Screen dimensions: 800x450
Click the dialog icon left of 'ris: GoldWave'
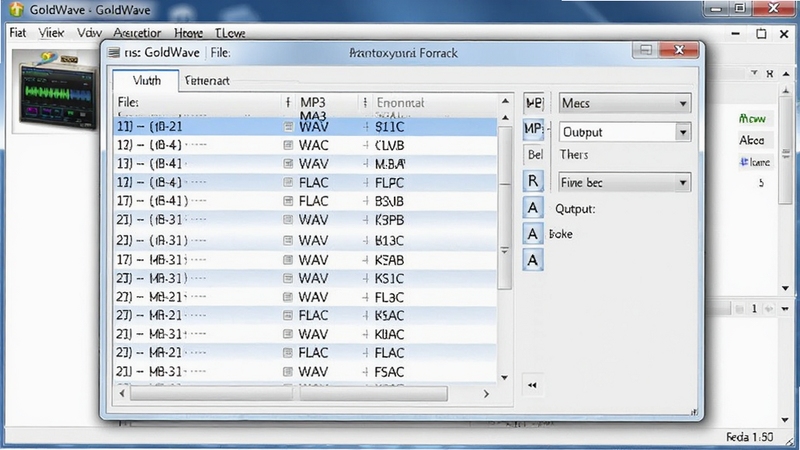pyautogui.click(x=114, y=53)
